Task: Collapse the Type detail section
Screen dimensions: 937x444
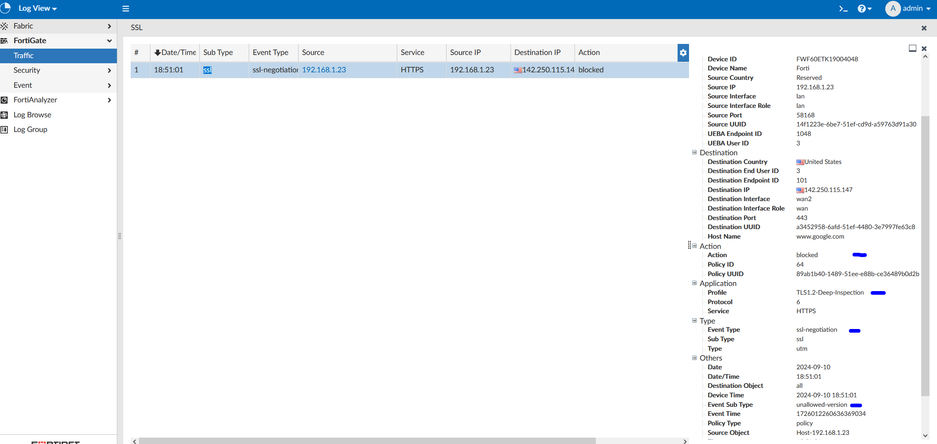Action: click(694, 320)
